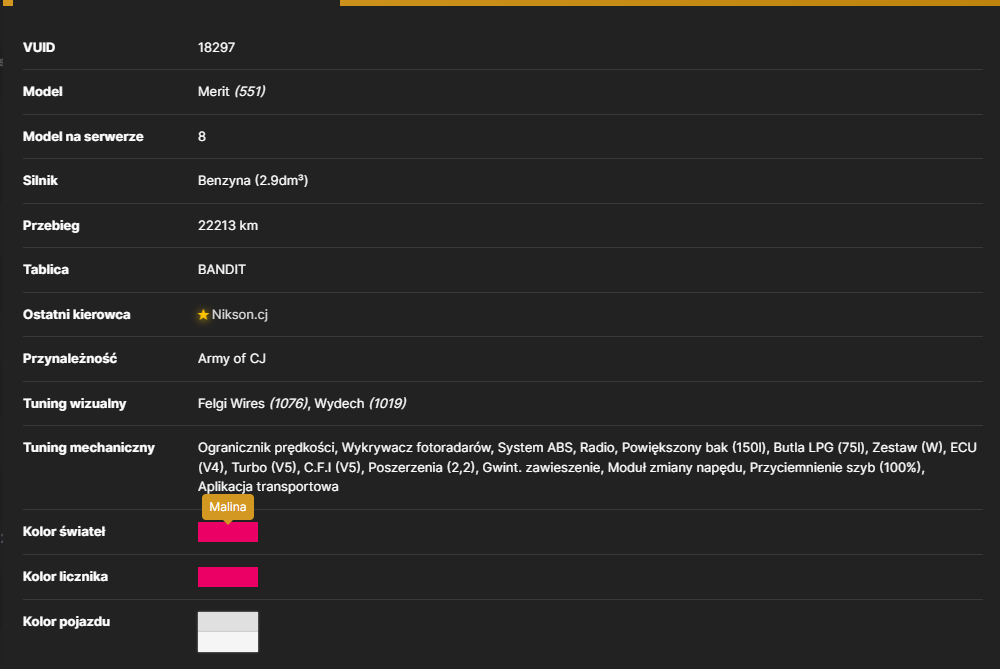Click the Przynależność row label
The height and width of the screenshot is (669, 1000).
[x=70, y=358]
